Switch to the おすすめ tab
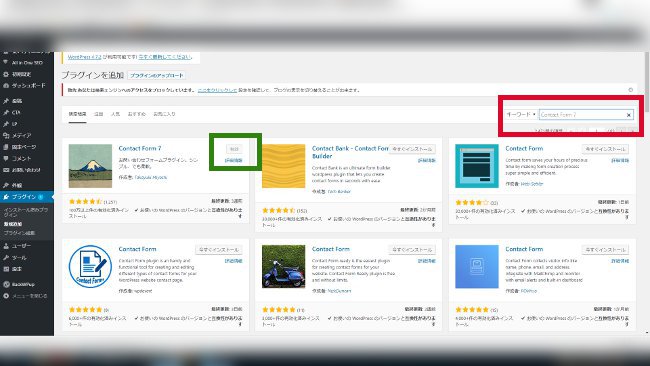The height and width of the screenshot is (366, 650). [136, 114]
